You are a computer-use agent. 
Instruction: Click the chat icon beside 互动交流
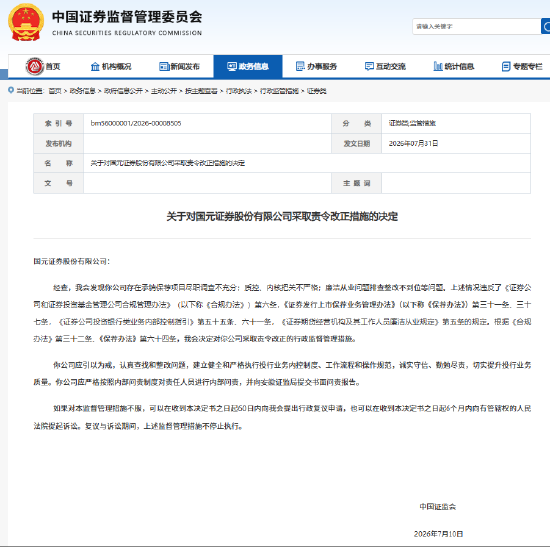click(x=369, y=66)
